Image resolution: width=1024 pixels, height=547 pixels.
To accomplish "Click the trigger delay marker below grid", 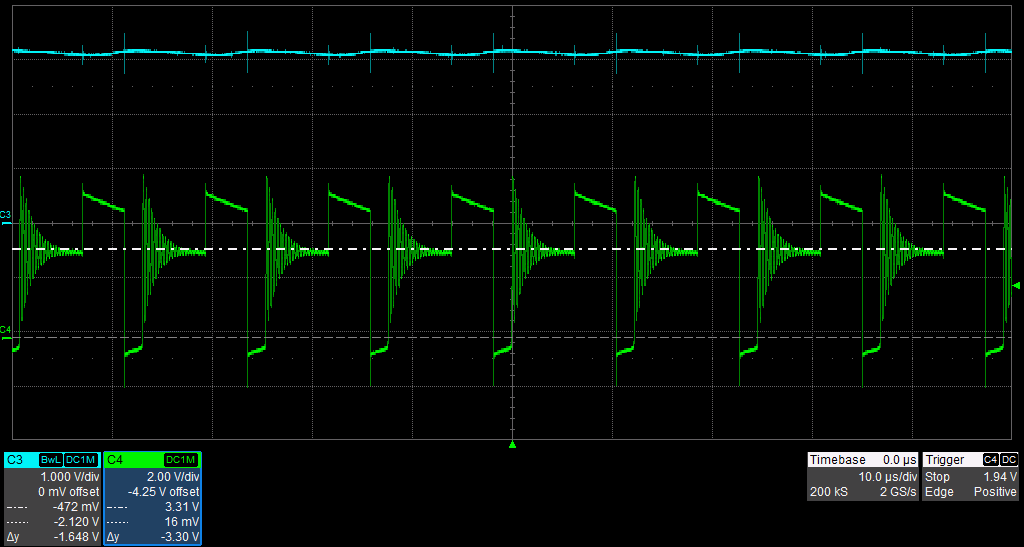I will click(x=512, y=445).
